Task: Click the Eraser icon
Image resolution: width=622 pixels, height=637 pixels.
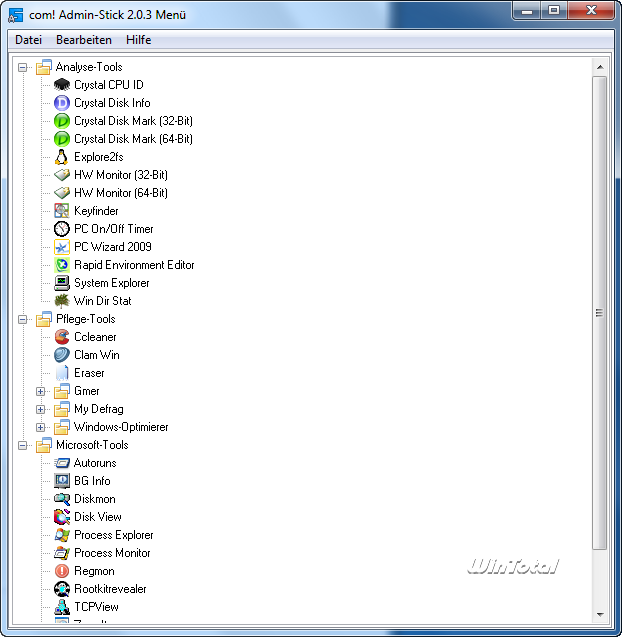Action: point(62,373)
